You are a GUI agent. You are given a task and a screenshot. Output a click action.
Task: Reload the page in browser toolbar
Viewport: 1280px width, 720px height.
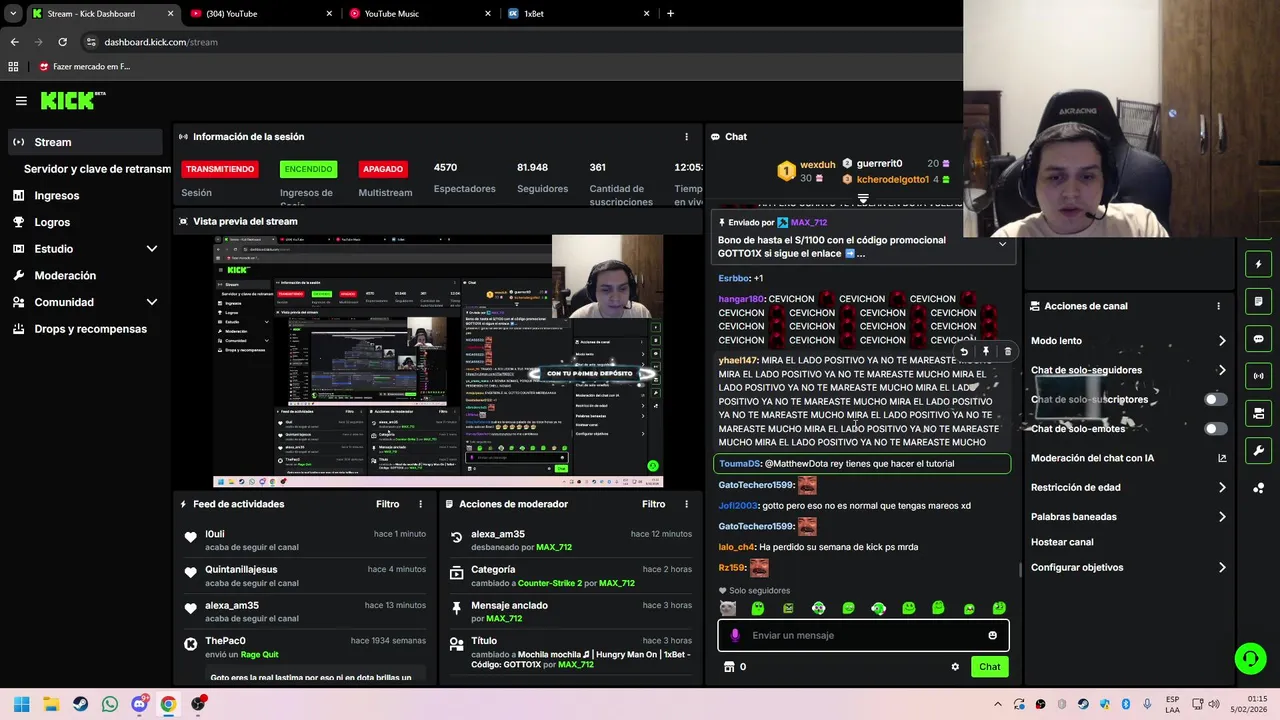tap(62, 42)
